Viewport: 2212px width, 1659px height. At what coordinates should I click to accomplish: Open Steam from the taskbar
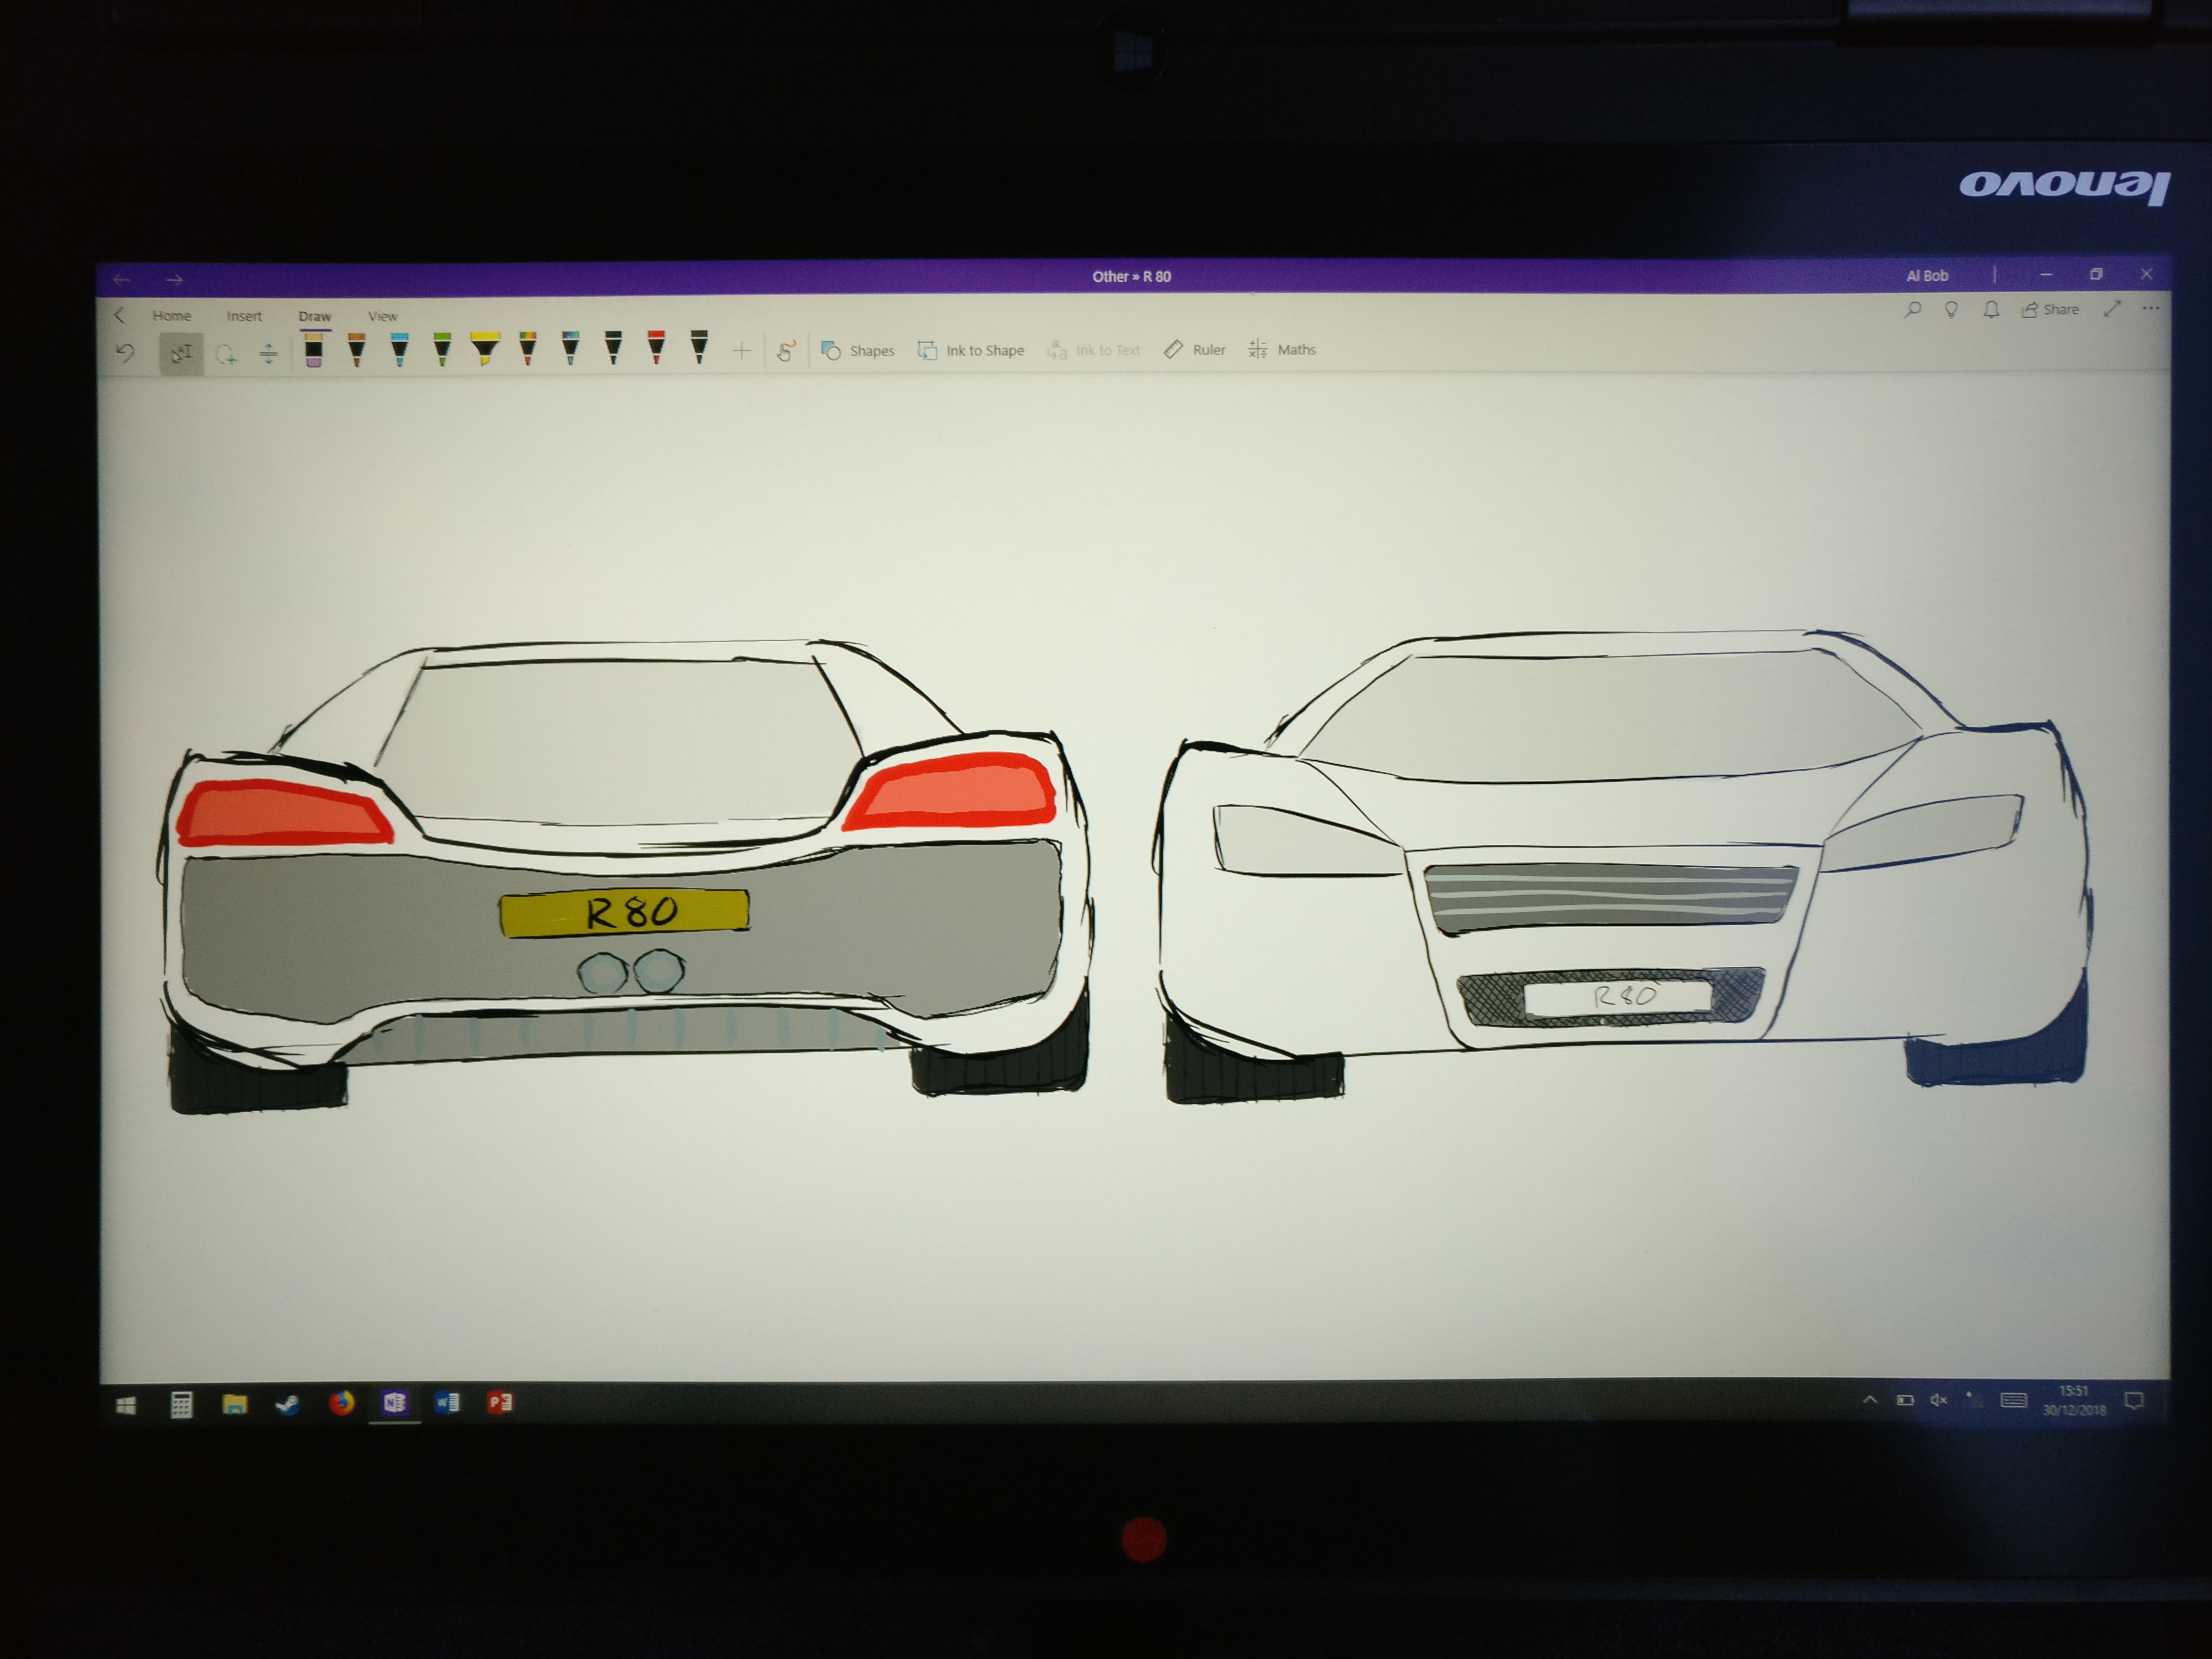pyautogui.click(x=287, y=1404)
